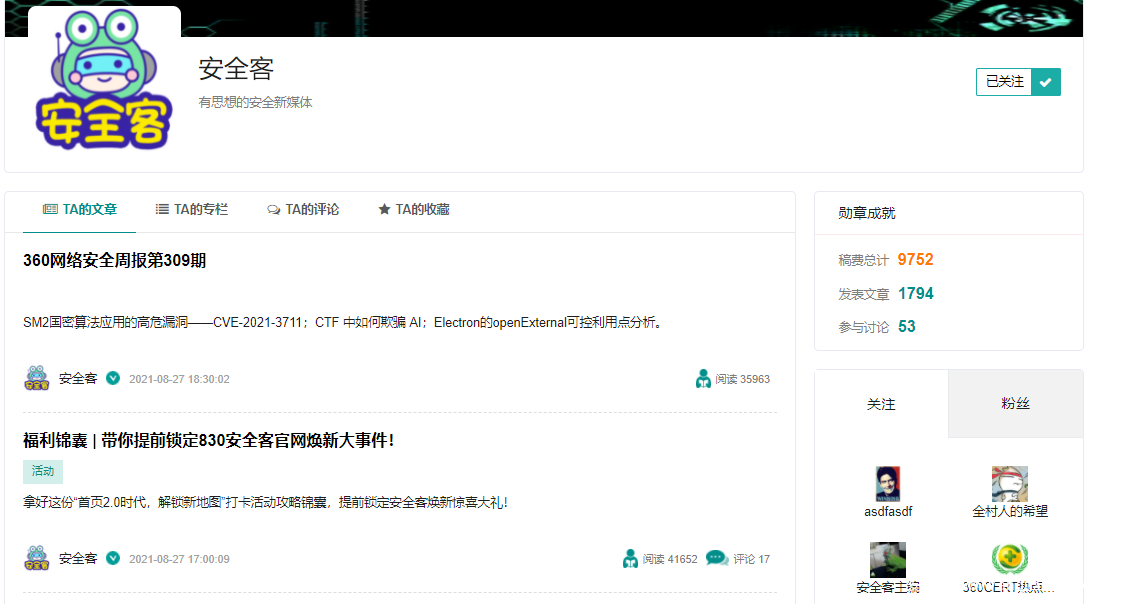Click the 活动 tag label
Screen dimensions: 1123x604
pyautogui.click(x=43, y=471)
